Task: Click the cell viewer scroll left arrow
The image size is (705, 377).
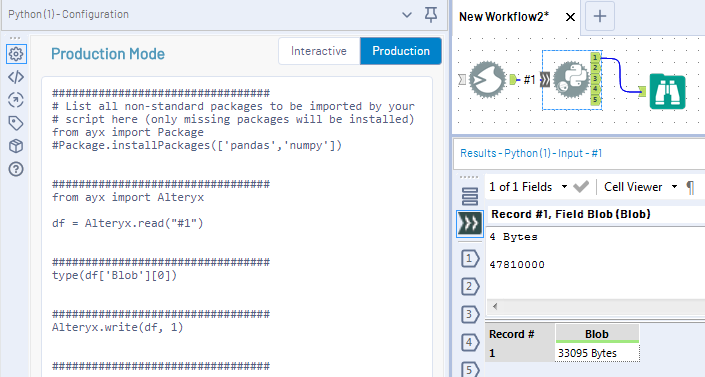Action: [495, 306]
